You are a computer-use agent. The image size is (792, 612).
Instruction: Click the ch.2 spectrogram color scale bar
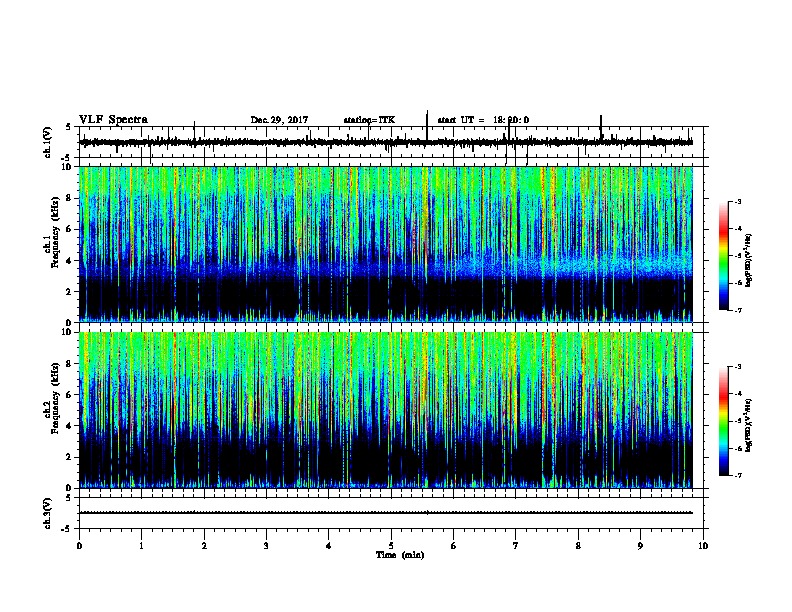coord(724,421)
